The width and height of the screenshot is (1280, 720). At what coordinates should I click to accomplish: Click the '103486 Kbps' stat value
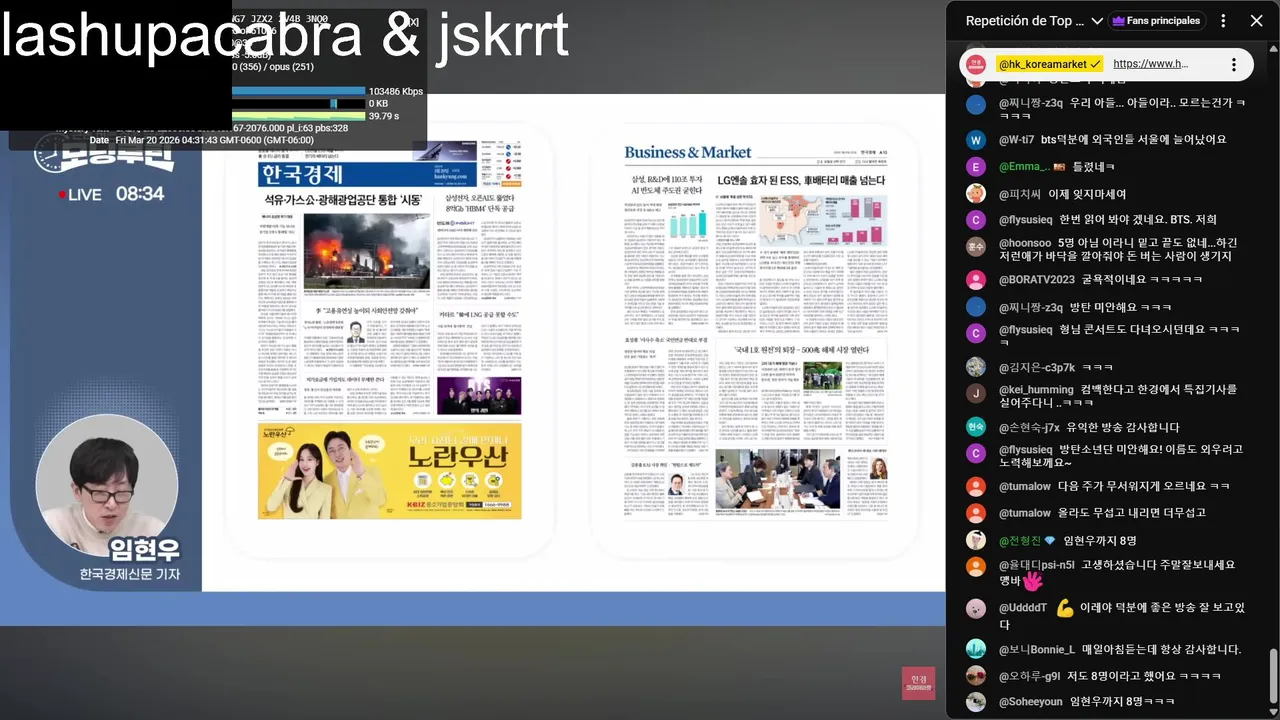point(395,91)
